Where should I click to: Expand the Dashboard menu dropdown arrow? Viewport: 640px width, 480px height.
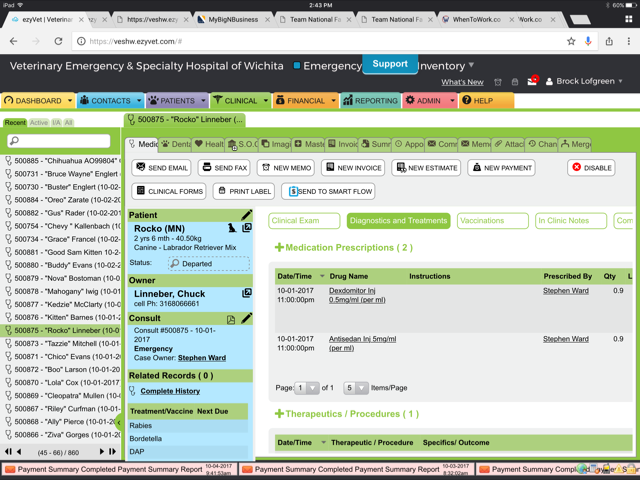coord(69,101)
